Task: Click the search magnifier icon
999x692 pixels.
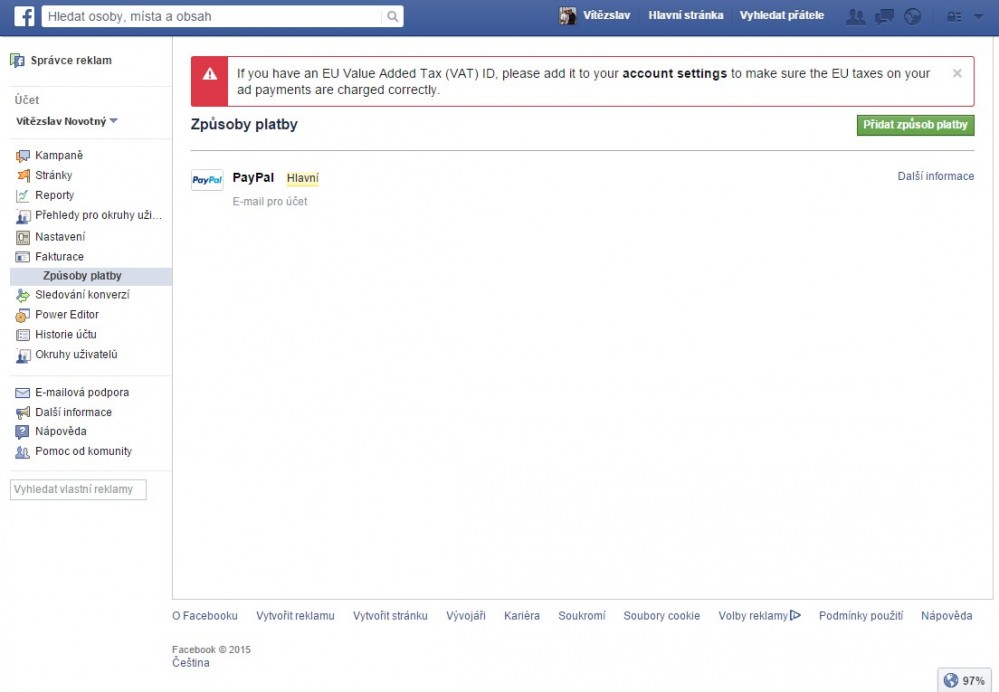Action: tap(393, 16)
